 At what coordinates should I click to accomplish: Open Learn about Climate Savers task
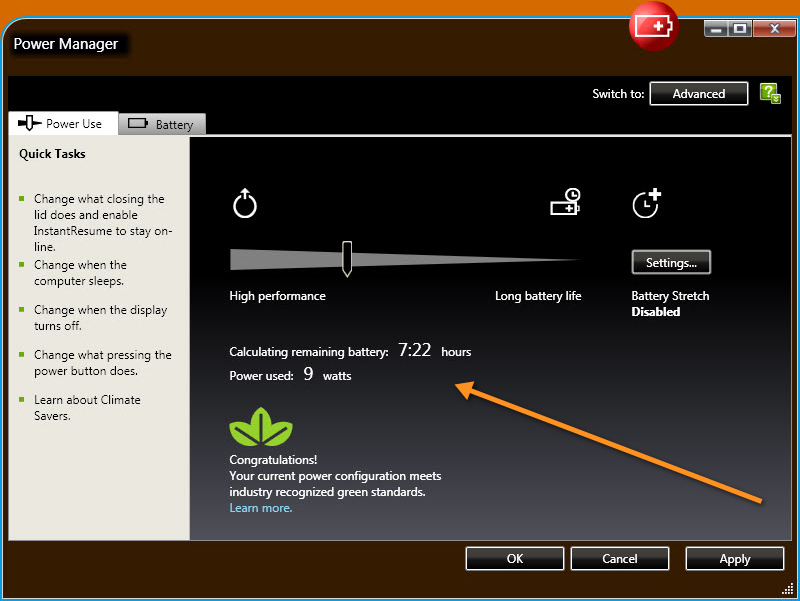87,408
